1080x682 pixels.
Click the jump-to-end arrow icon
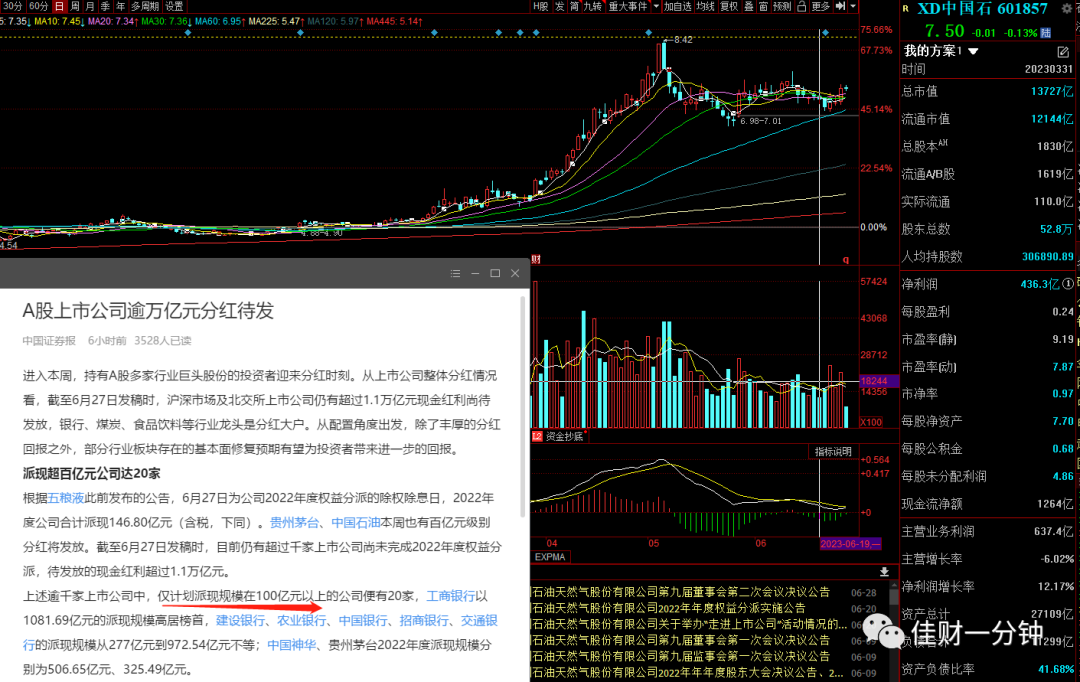(x=840, y=6)
